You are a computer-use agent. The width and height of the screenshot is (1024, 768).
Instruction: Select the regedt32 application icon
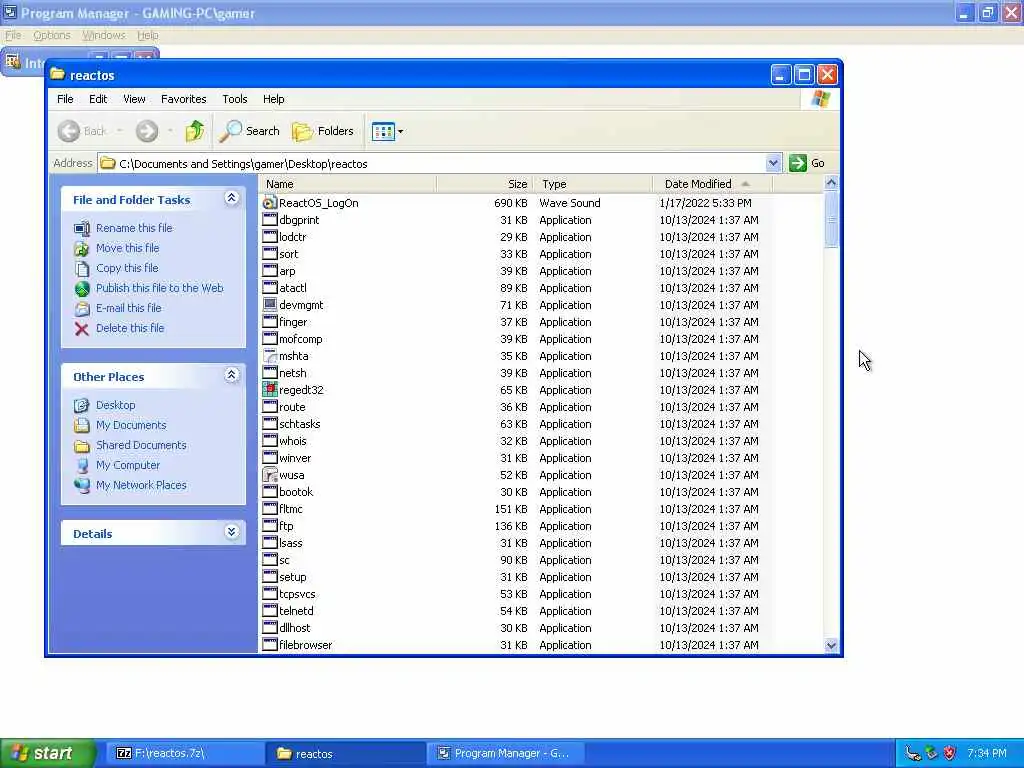(270, 390)
